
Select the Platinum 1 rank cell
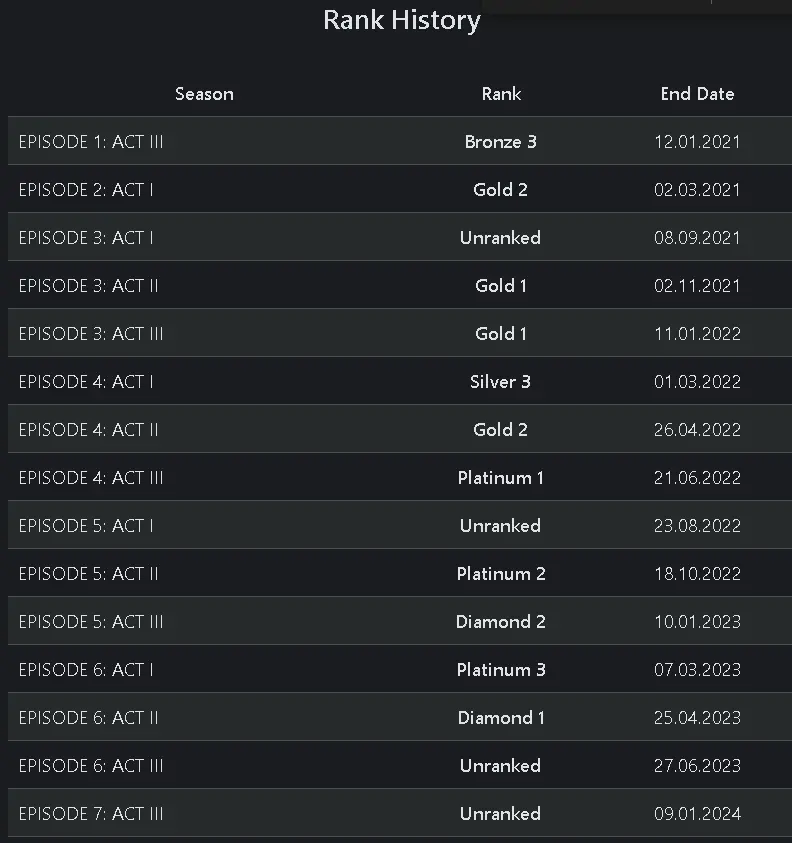click(x=501, y=478)
